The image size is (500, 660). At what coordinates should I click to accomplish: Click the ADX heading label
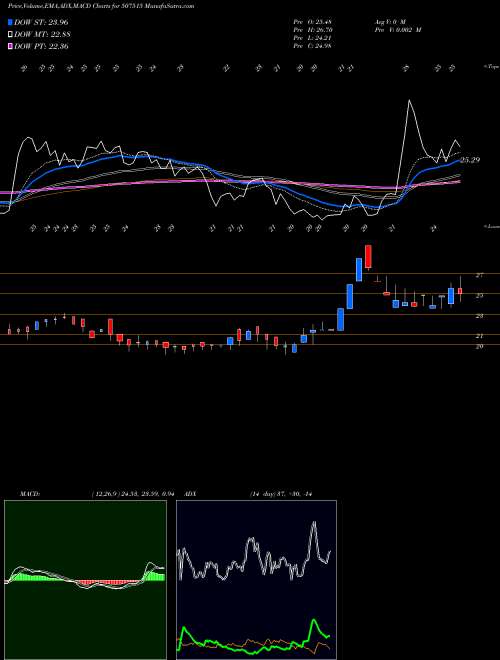191,494
